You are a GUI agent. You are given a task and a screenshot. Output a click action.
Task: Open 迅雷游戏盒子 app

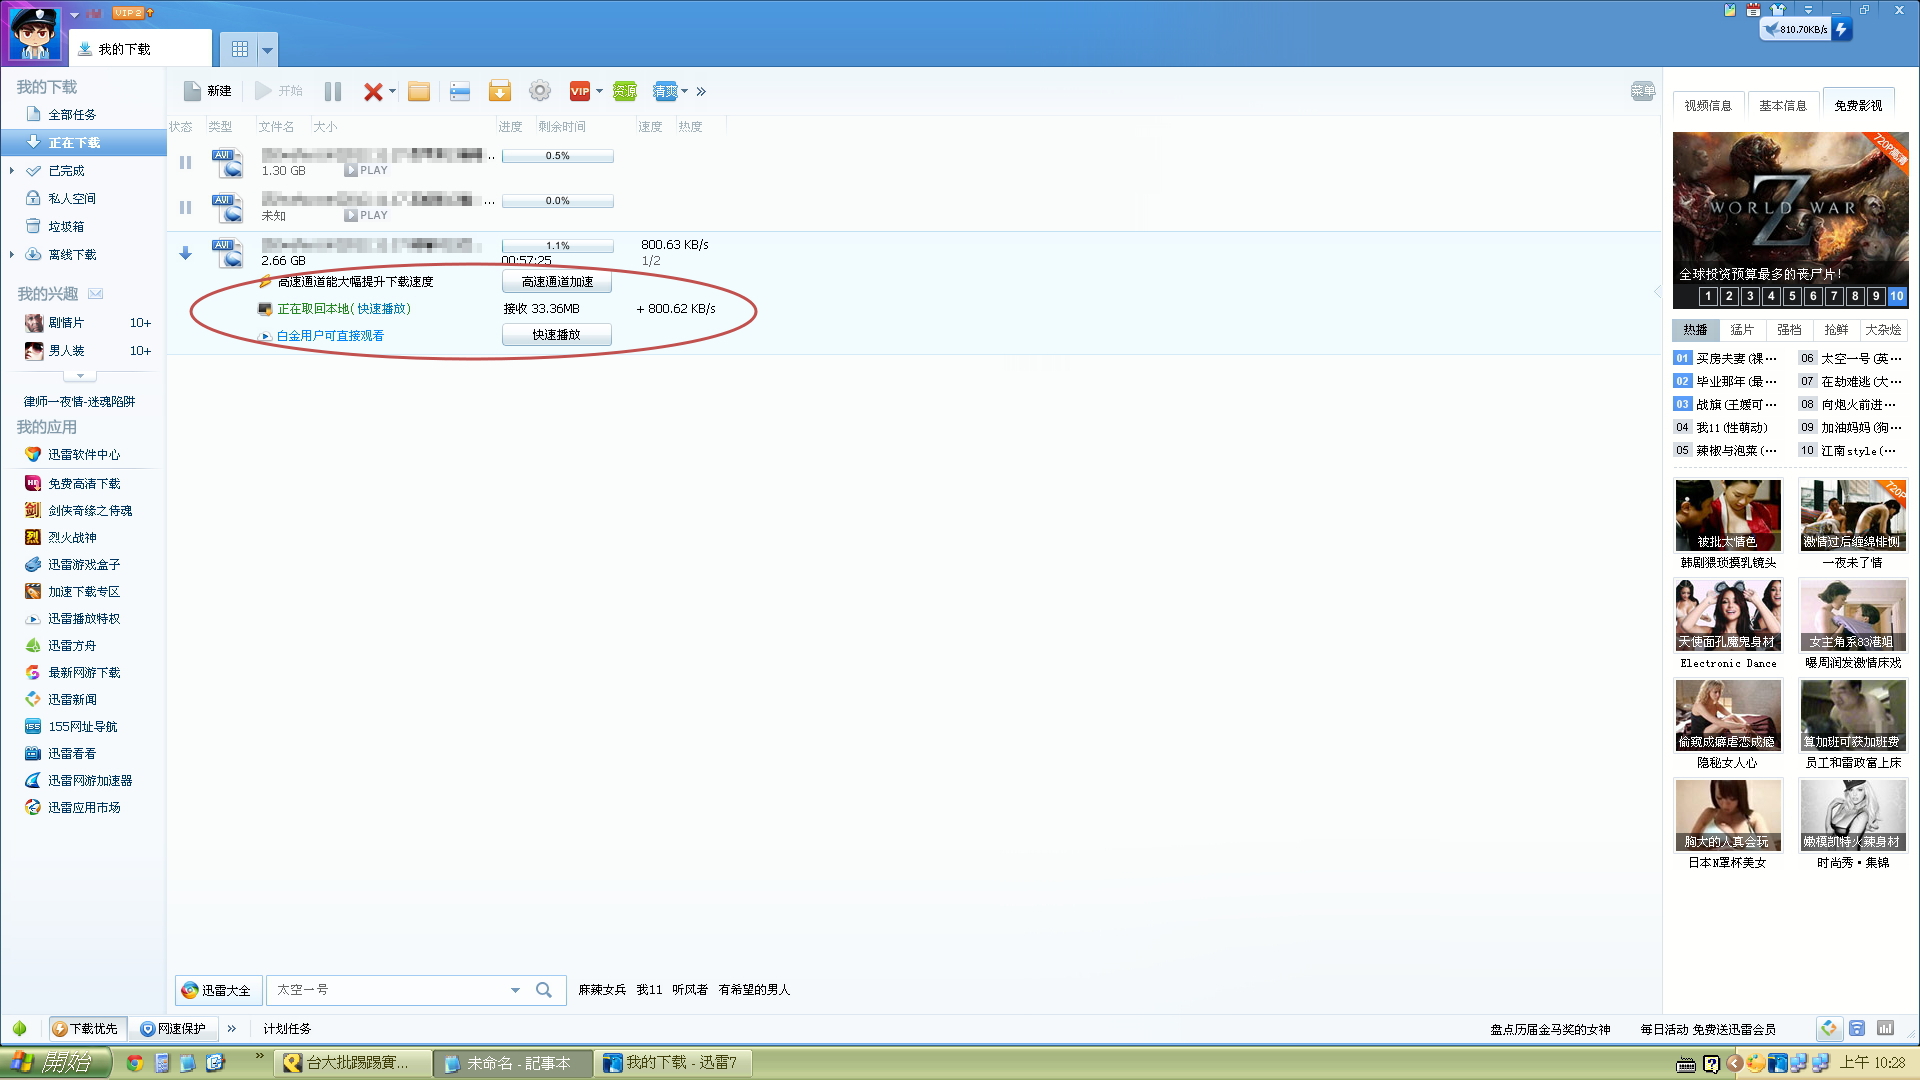pyautogui.click(x=84, y=565)
